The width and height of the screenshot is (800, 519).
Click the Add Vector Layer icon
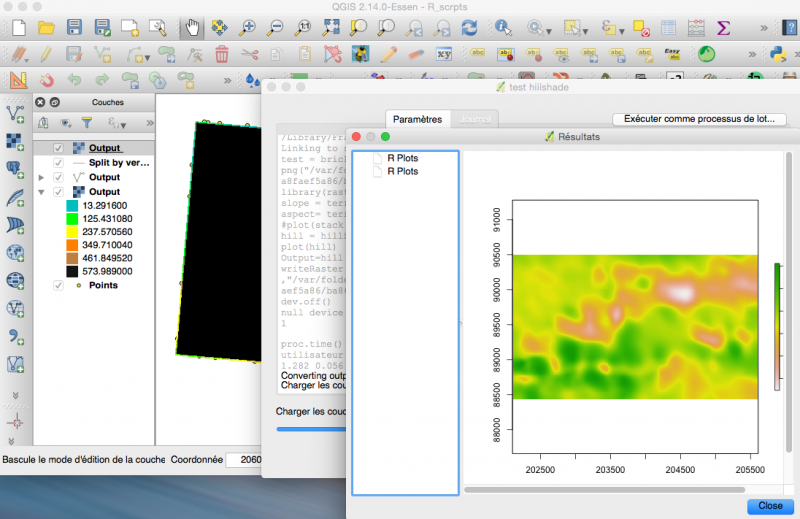coord(16,113)
